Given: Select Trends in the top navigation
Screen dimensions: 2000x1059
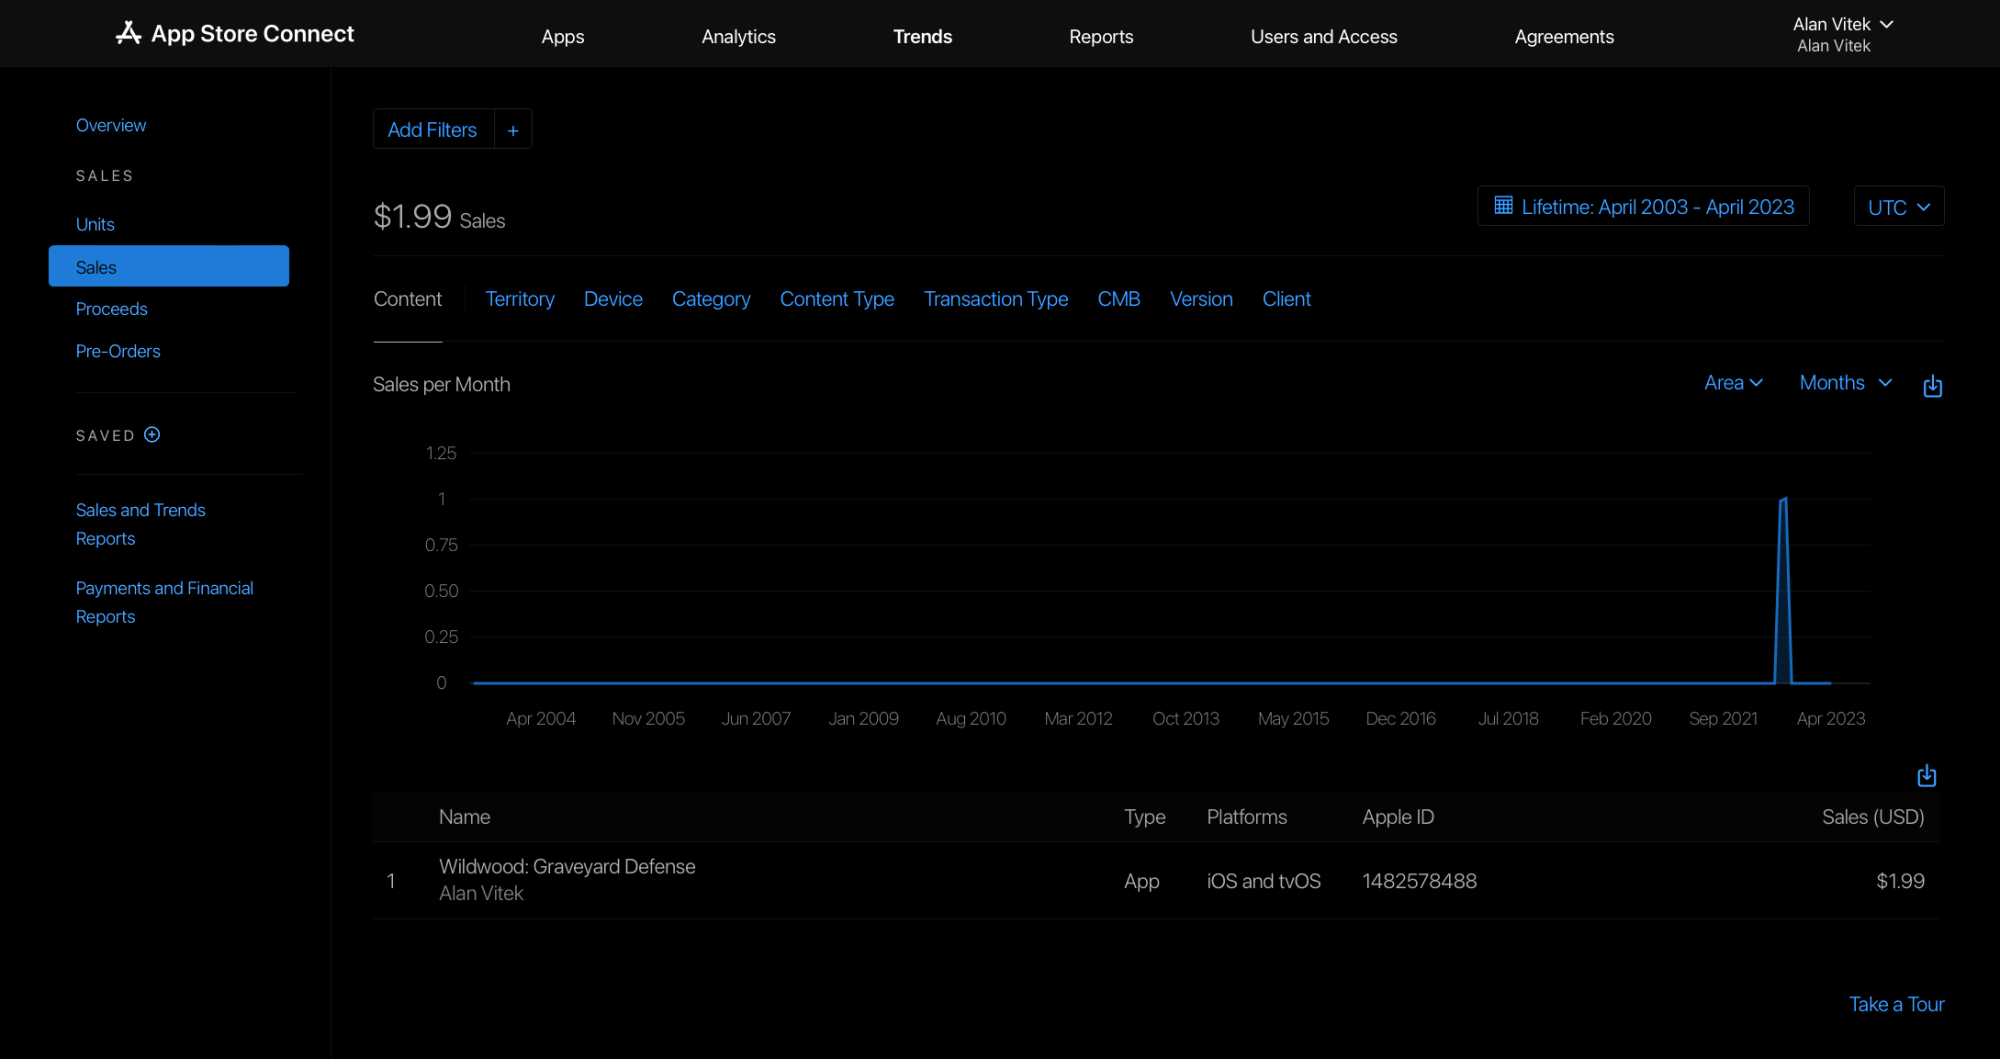Looking at the screenshot, I should pyautogui.click(x=922, y=37).
